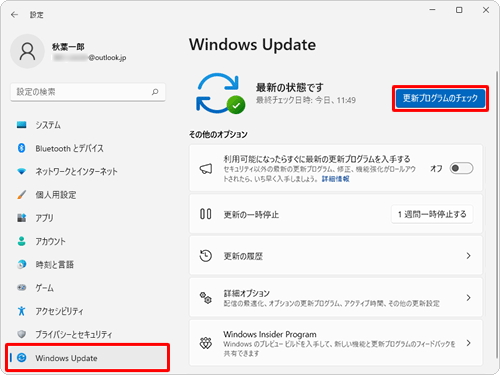Click 1 週間一時停止する button
The width and height of the screenshot is (500, 375).
point(432,214)
